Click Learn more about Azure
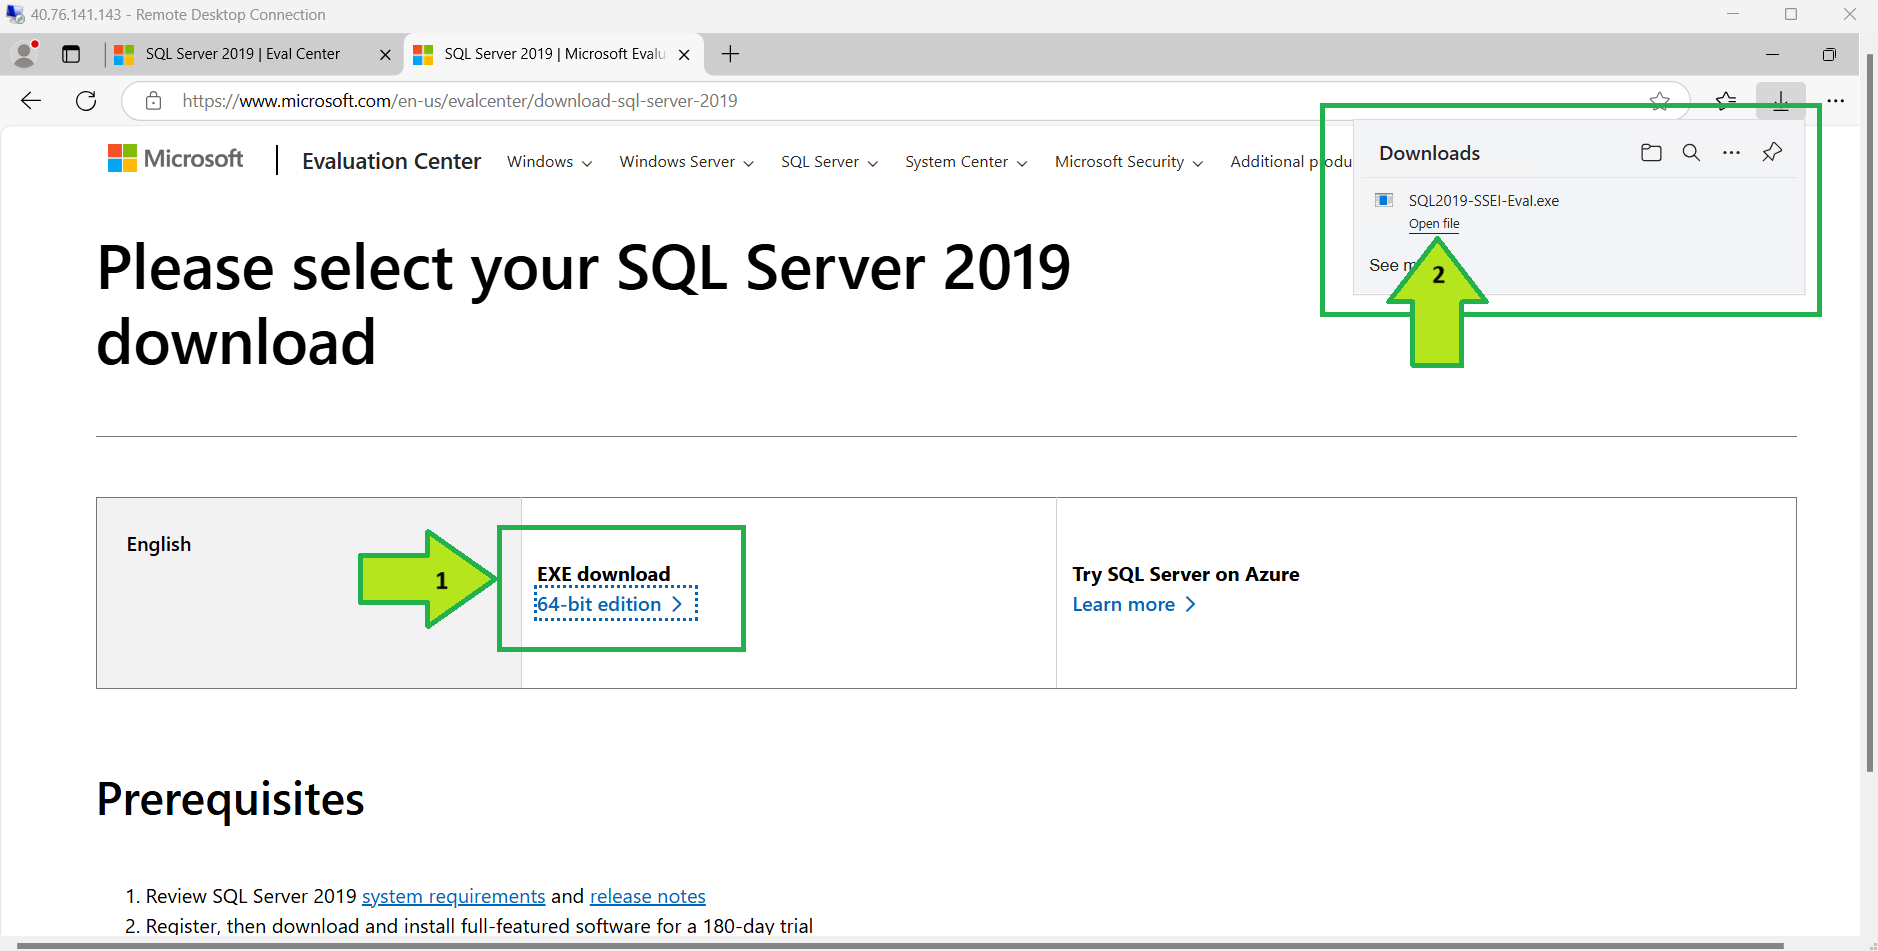This screenshot has width=1878, height=951. coord(1134,604)
